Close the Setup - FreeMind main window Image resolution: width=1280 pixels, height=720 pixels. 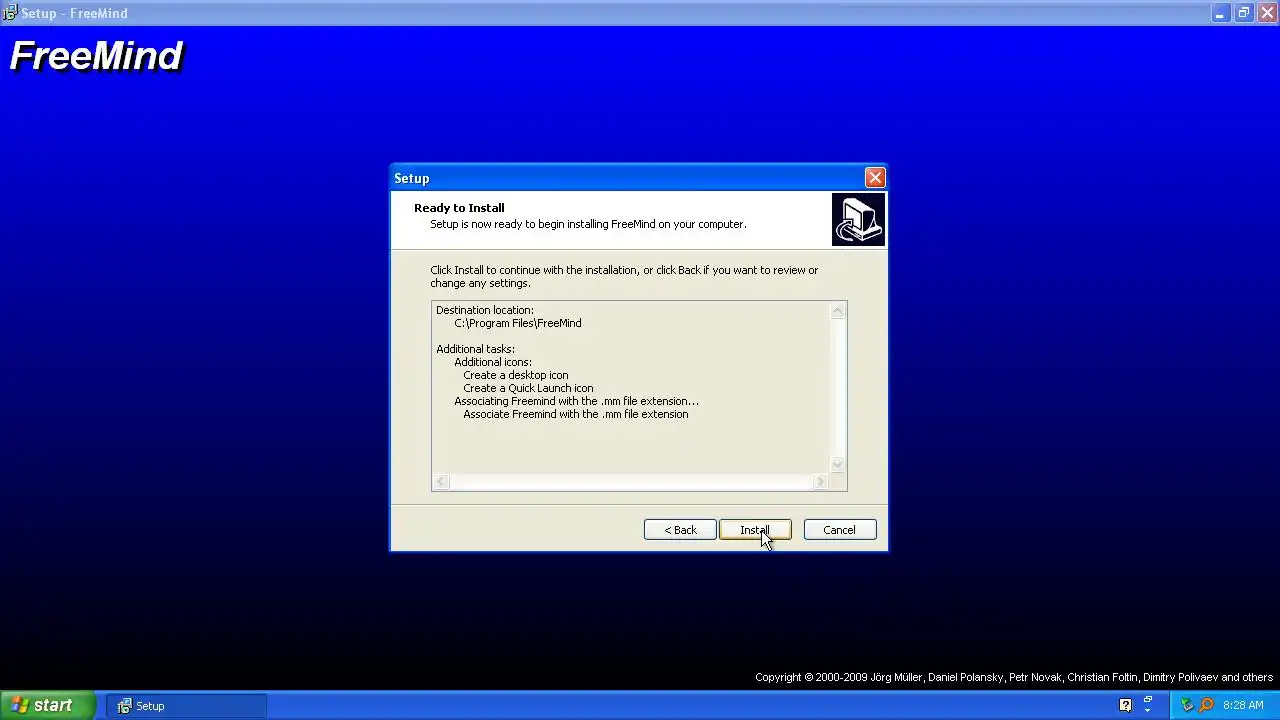point(1267,13)
